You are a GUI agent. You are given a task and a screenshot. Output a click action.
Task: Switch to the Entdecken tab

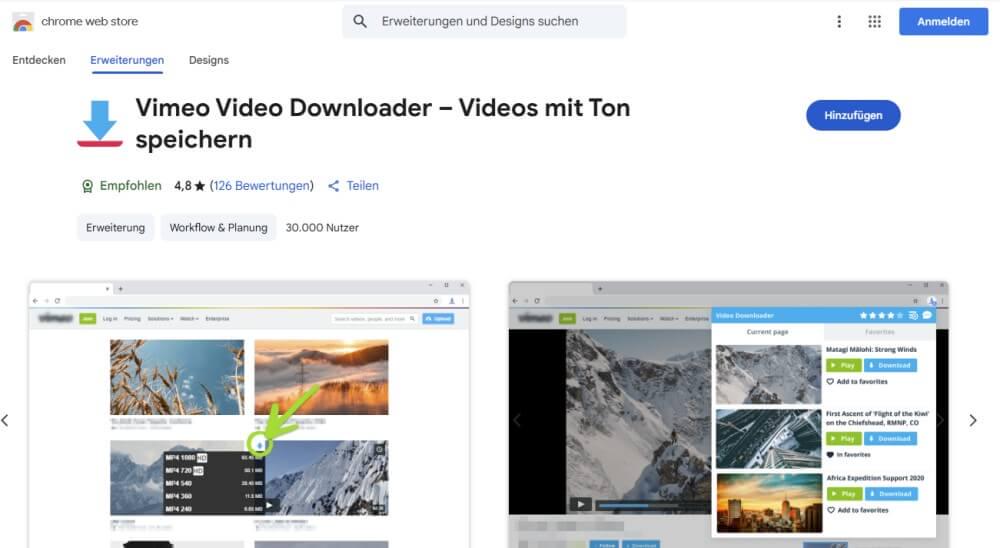39,60
